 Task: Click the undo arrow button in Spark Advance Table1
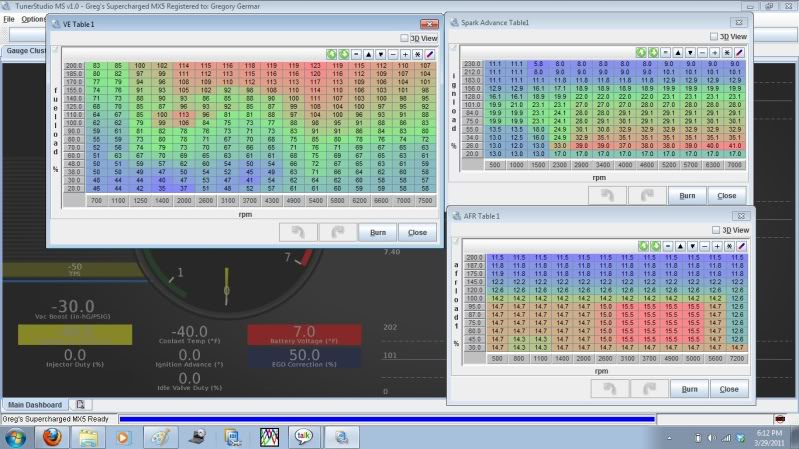coord(607,196)
